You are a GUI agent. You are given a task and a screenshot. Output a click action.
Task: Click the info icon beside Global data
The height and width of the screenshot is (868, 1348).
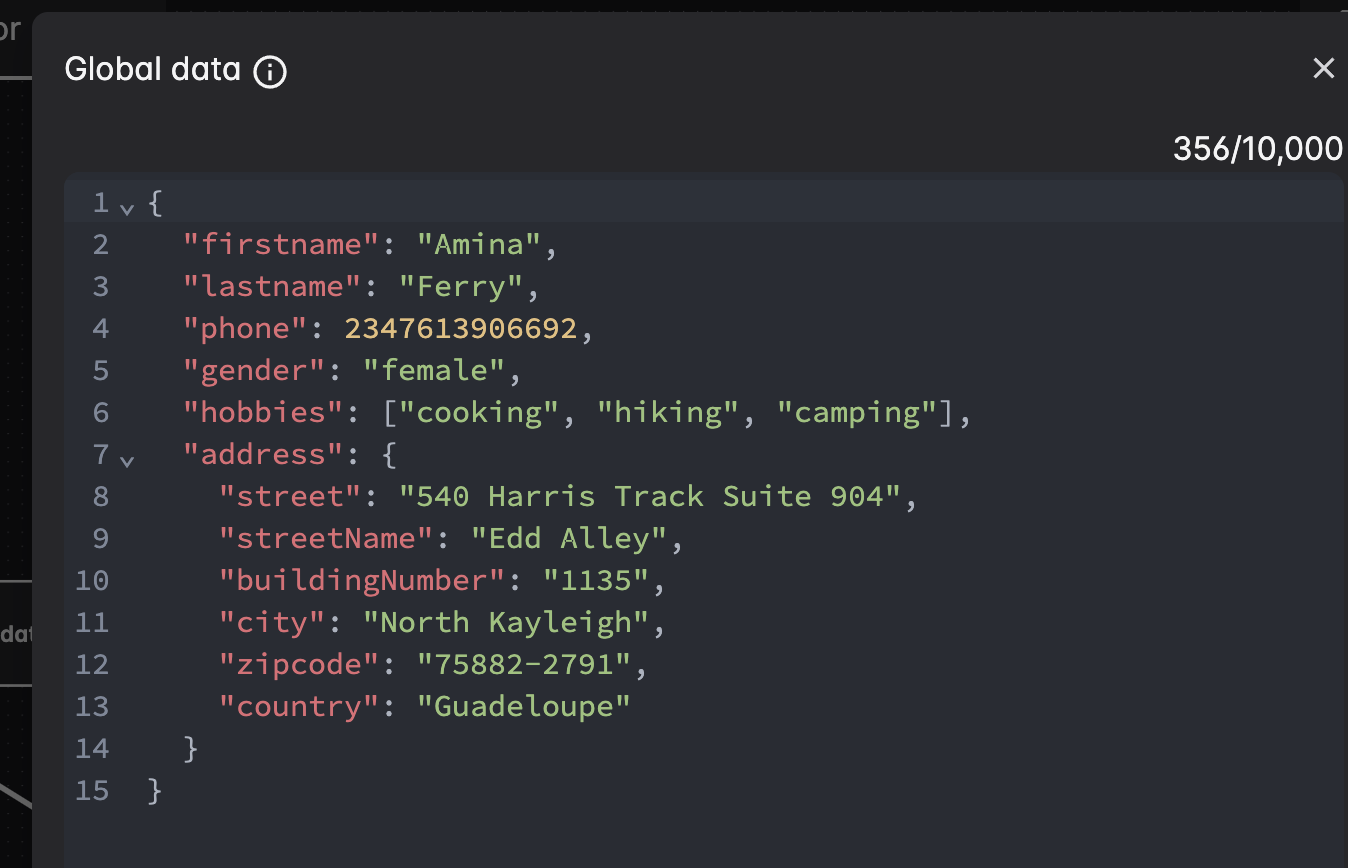tap(268, 70)
